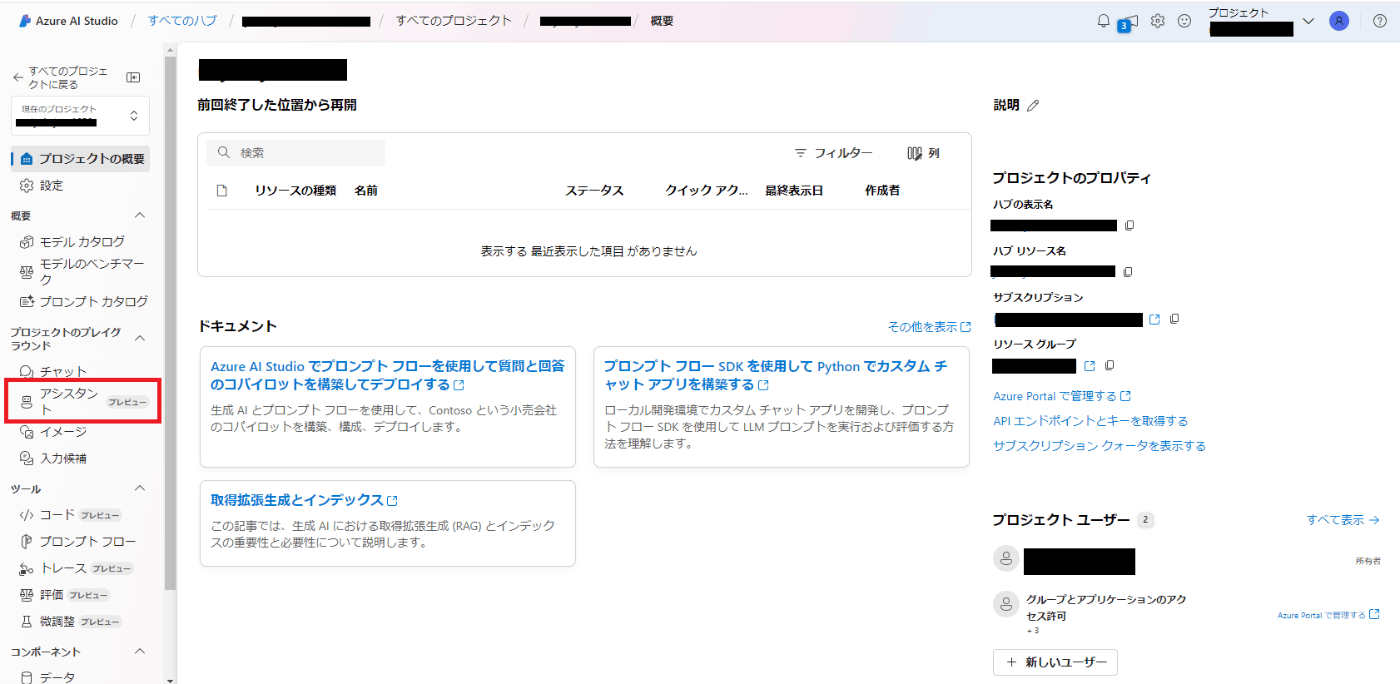Click その他を表示 link

point(928,327)
